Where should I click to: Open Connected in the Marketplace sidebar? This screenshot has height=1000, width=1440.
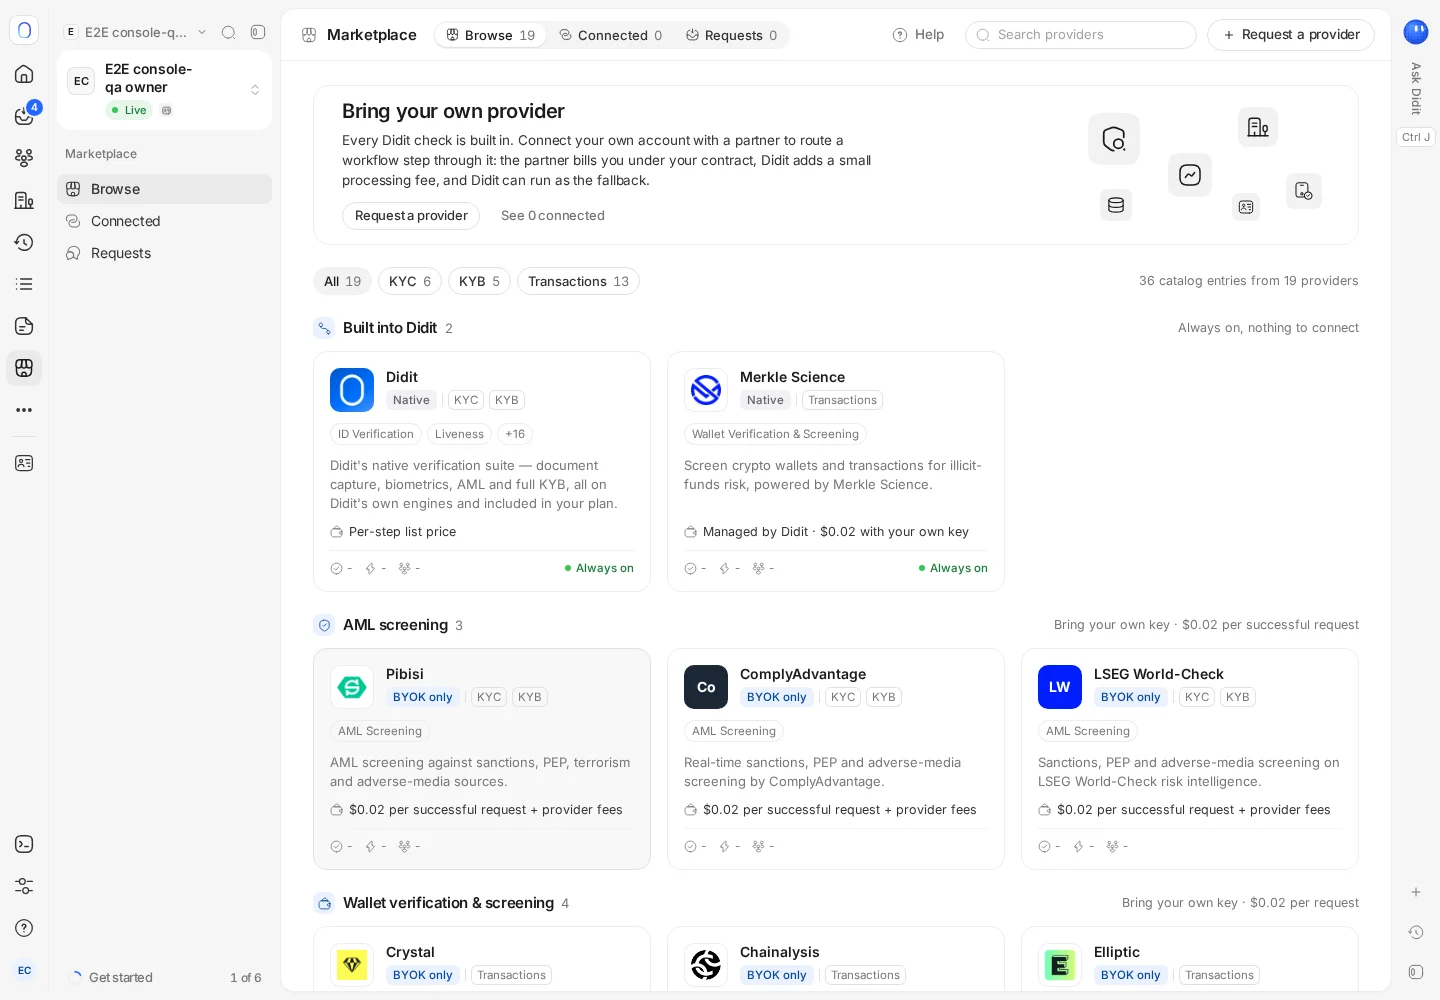(165, 221)
